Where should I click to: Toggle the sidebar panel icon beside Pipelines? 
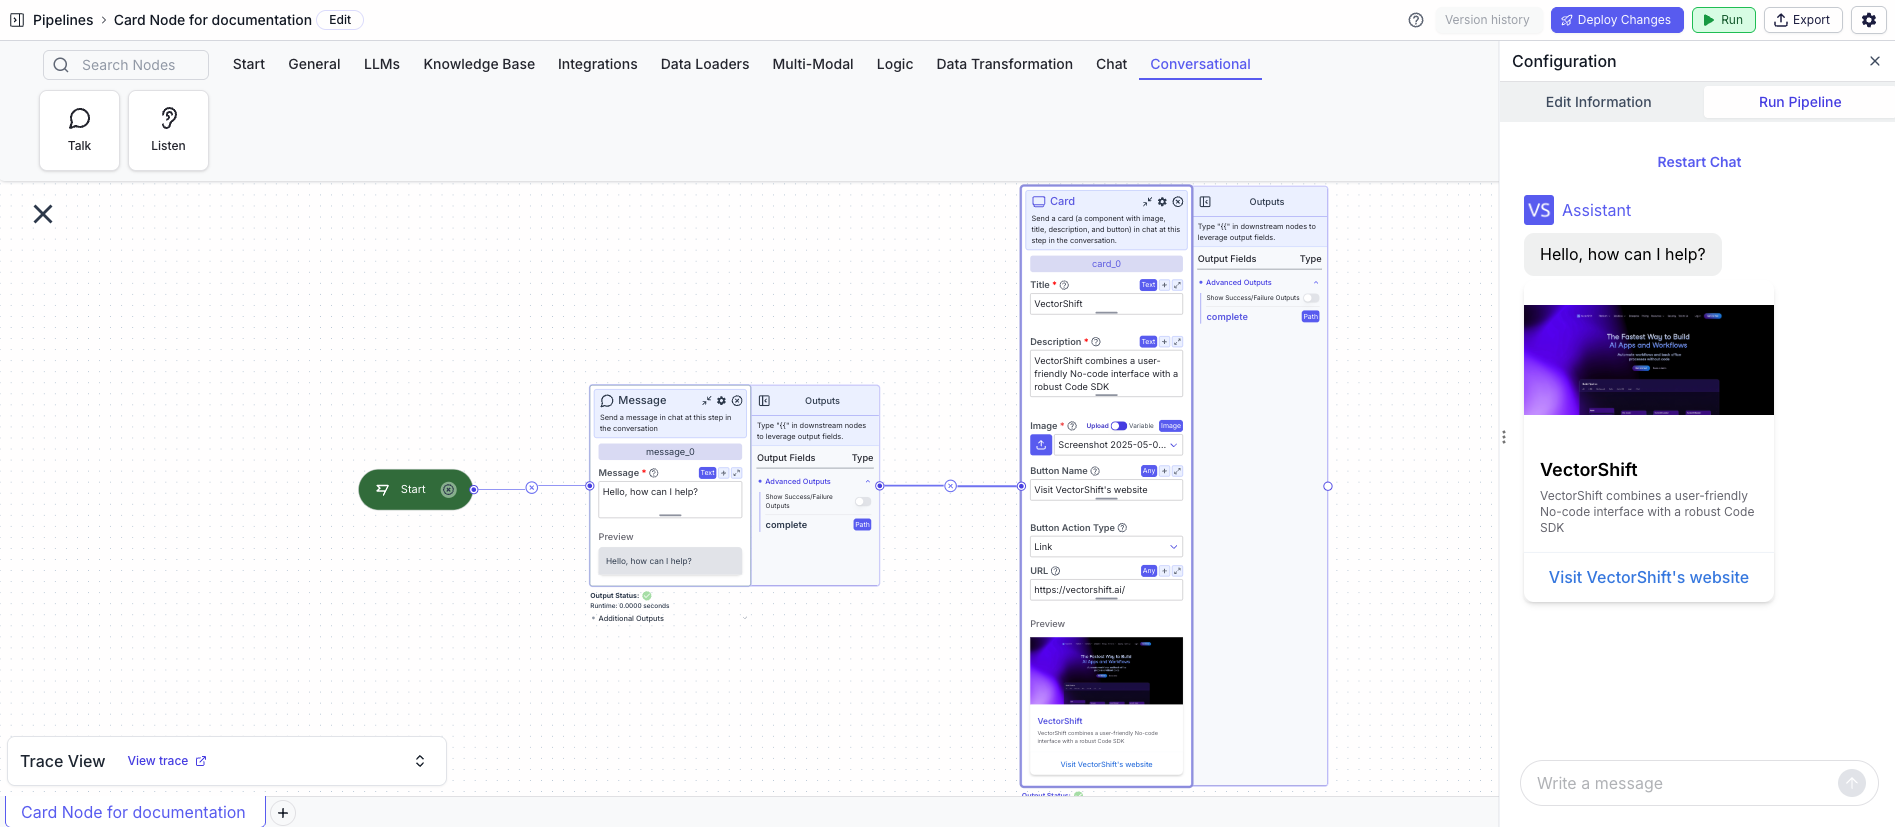17,20
